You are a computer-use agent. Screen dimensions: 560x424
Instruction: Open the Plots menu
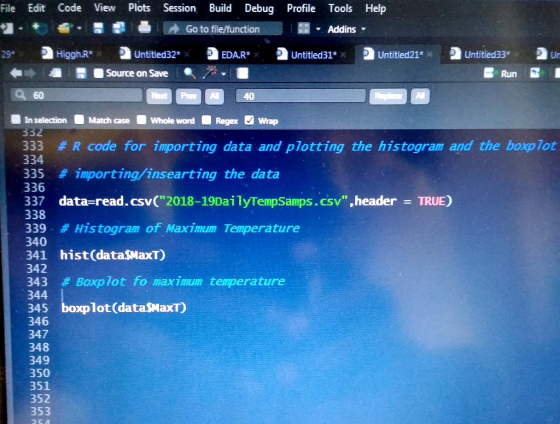tap(139, 8)
